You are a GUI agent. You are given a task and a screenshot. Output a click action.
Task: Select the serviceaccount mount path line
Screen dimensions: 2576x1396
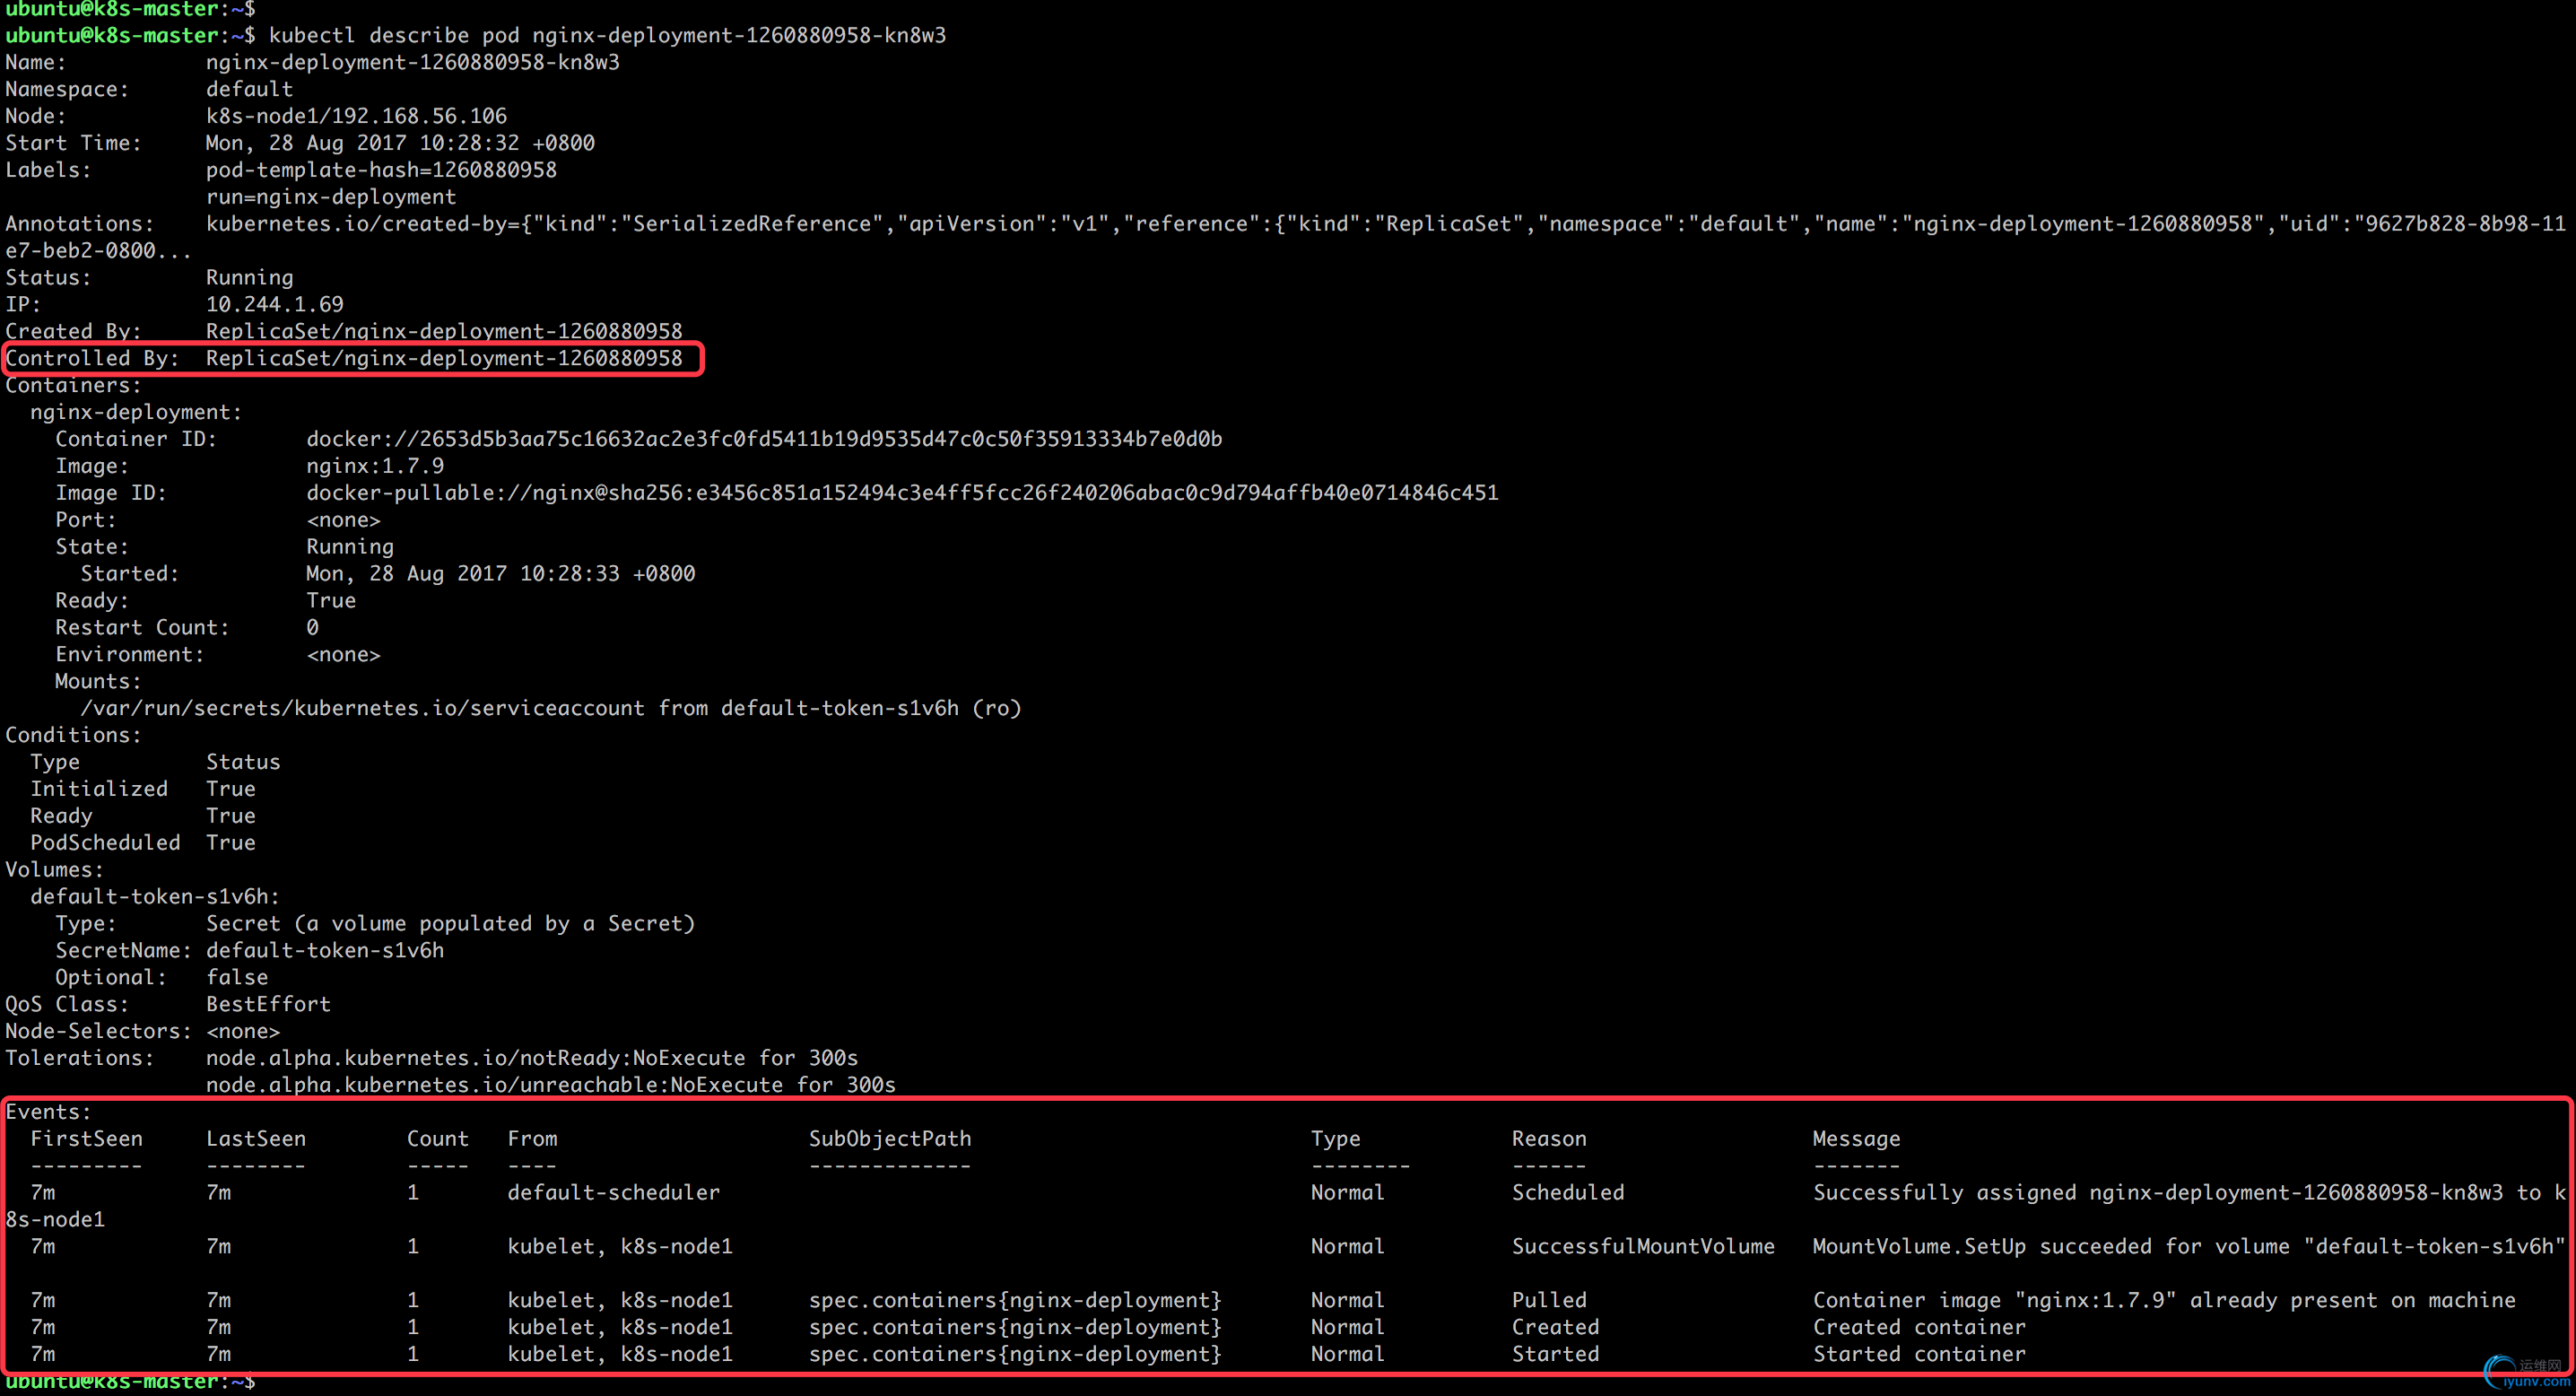(551, 708)
